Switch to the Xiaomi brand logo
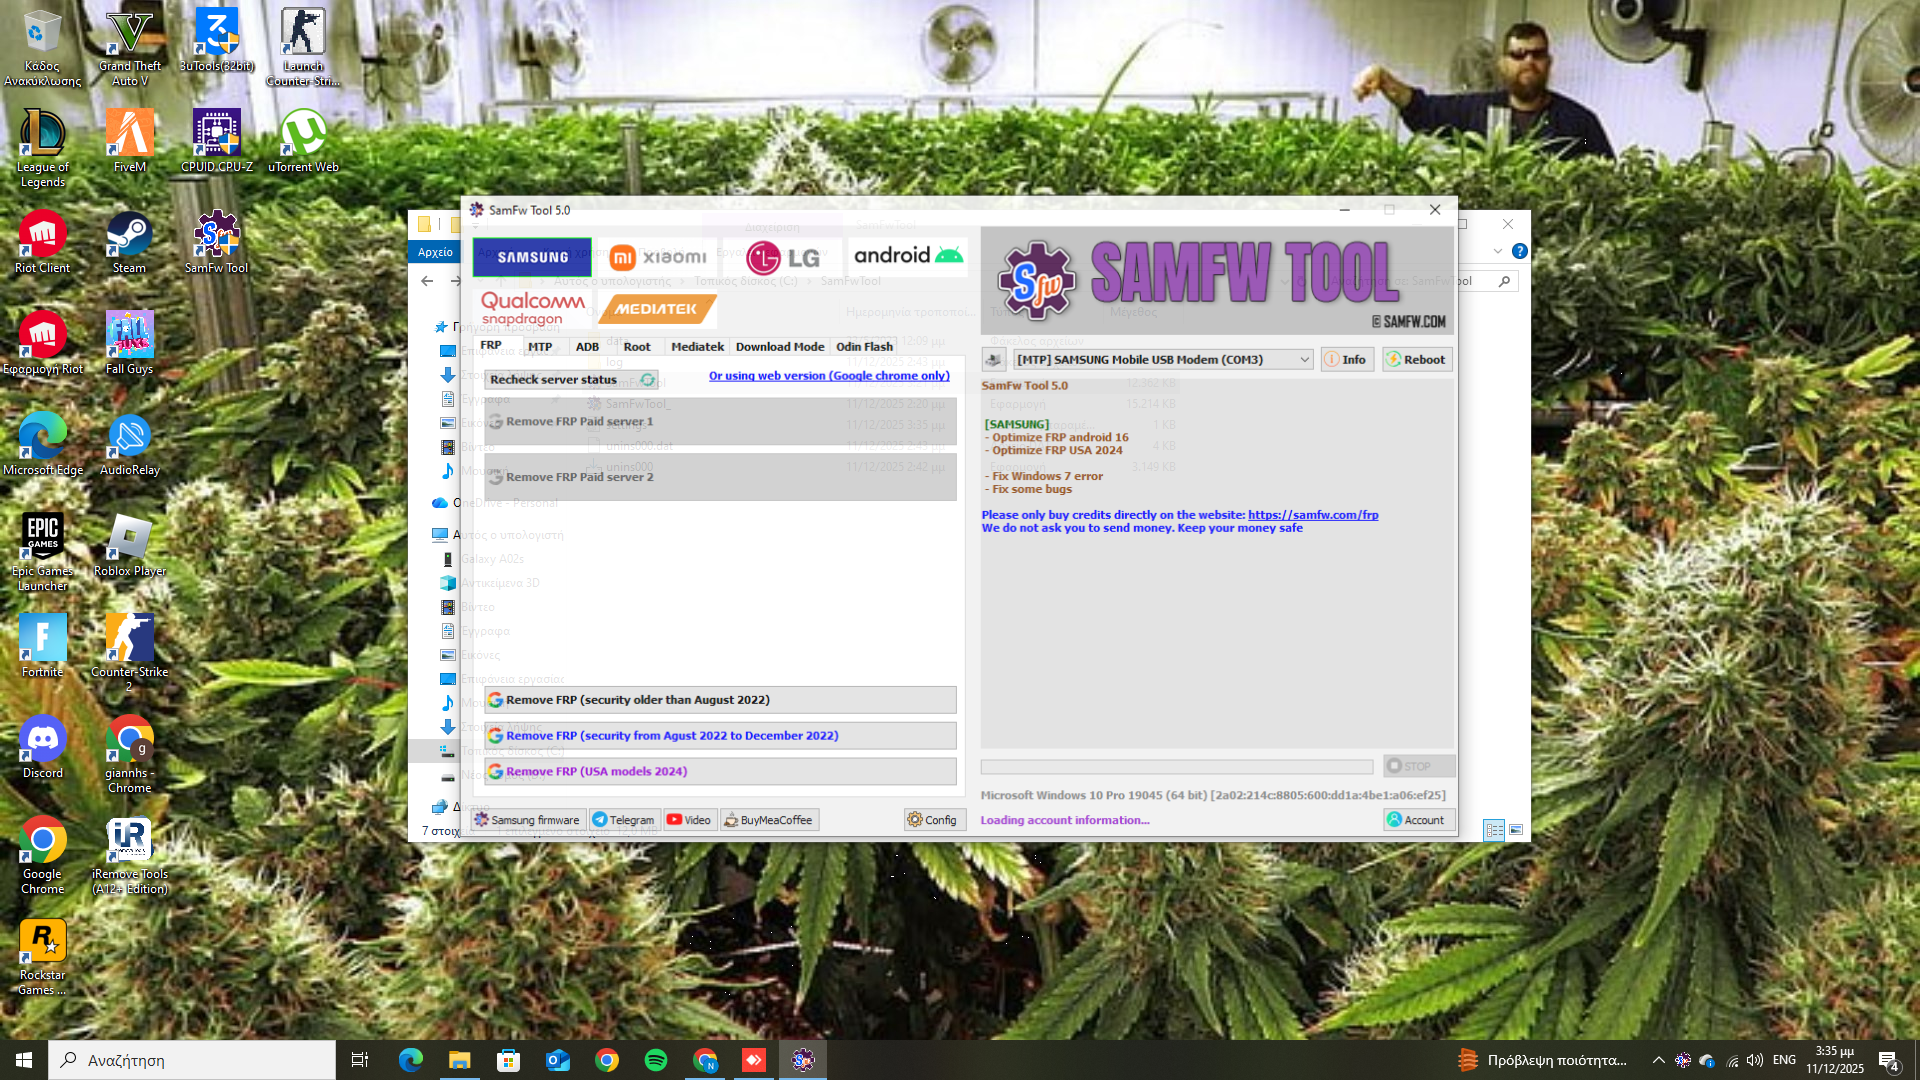Viewport: 1920px width, 1080px height. 658,257
